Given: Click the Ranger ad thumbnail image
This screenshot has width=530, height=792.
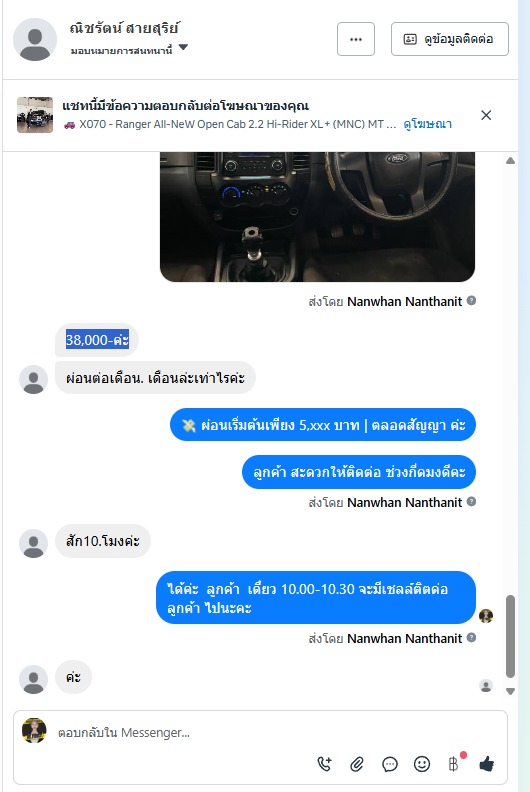Looking at the screenshot, I should coord(35,115).
